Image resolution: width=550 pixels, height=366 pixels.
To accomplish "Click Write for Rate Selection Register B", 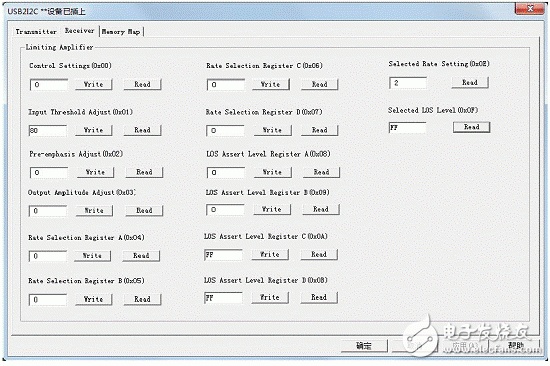I will [94, 299].
